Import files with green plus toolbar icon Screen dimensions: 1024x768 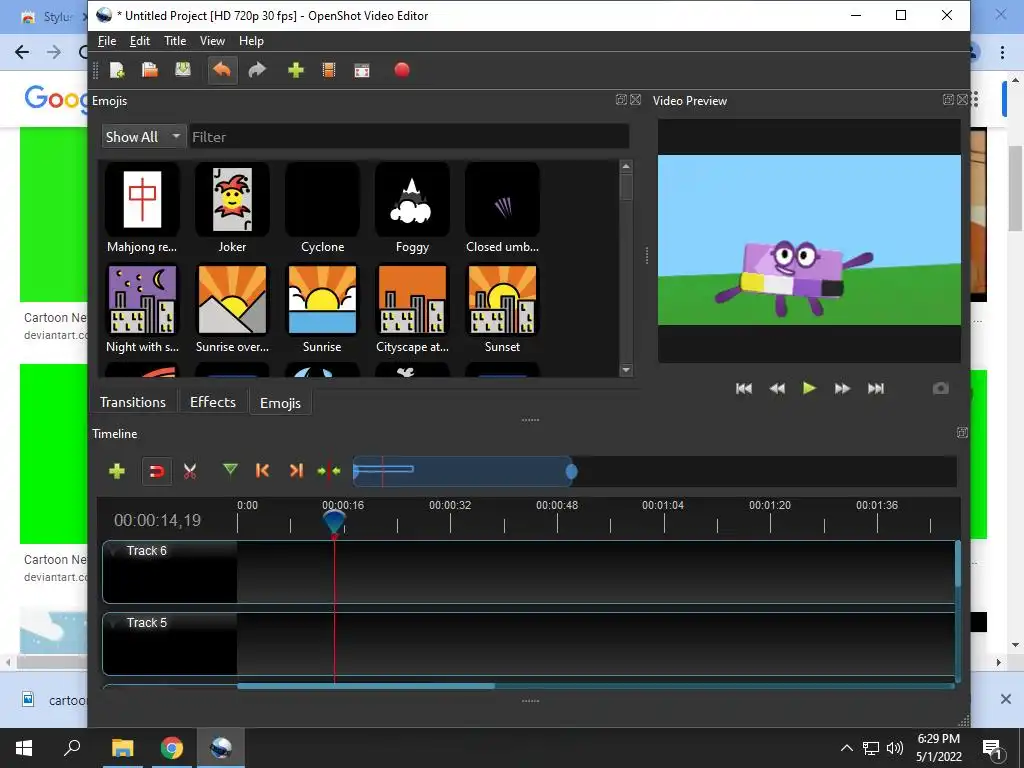(x=296, y=70)
